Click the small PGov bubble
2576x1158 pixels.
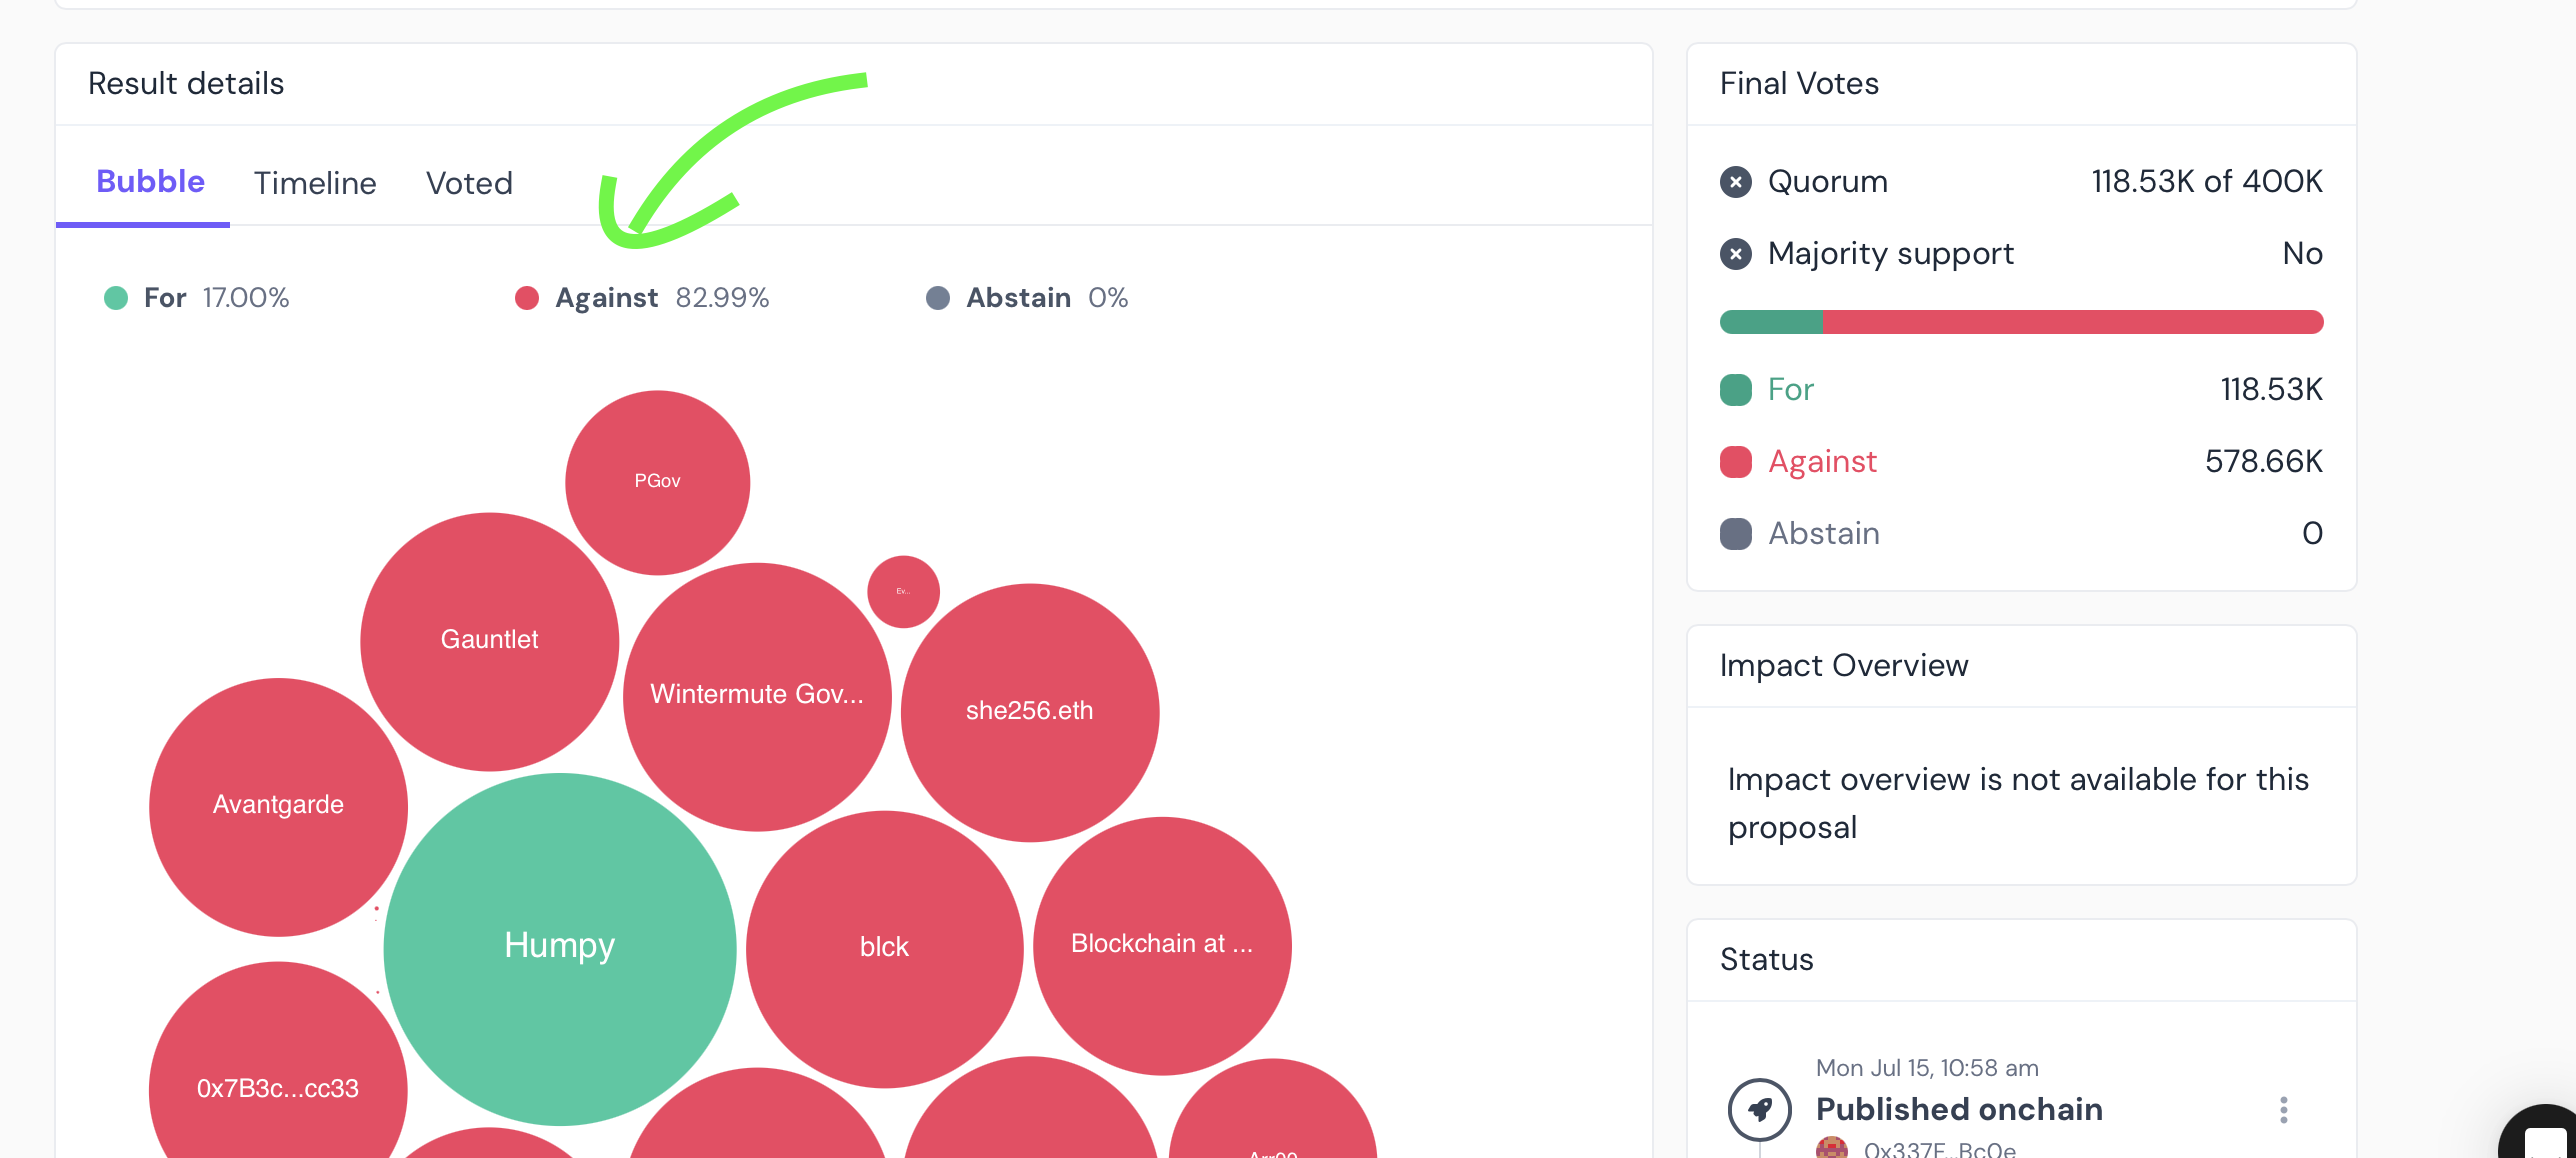click(x=657, y=481)
